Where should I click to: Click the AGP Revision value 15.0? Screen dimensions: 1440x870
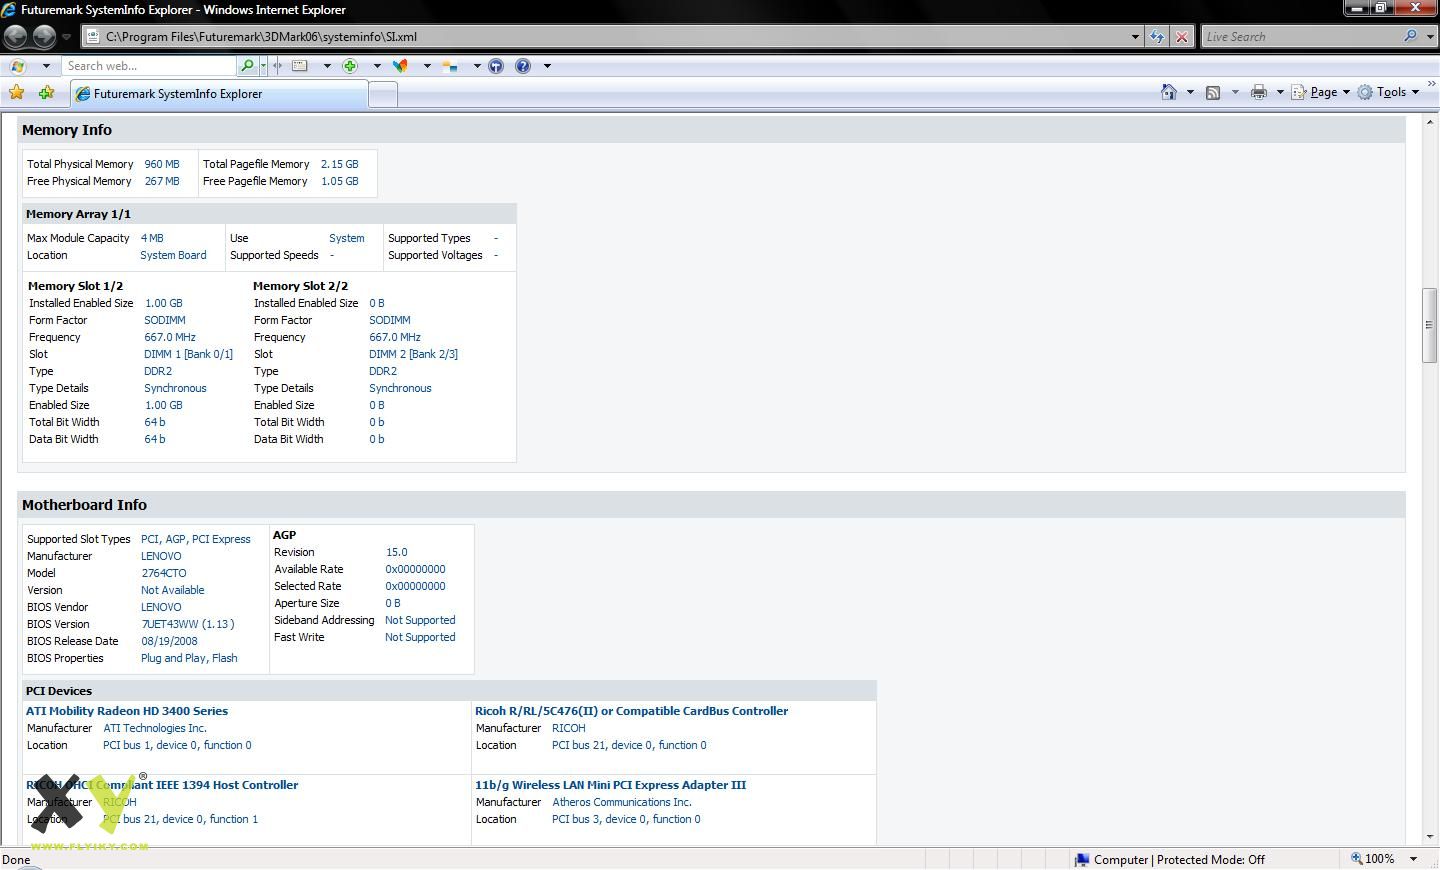[x=396, y=552]
